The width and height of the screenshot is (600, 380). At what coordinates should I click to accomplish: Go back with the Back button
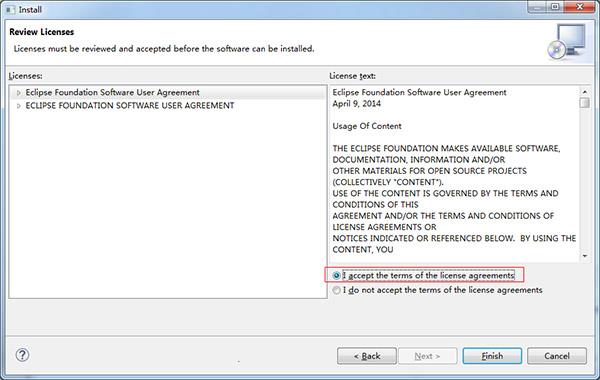(367, 356)
